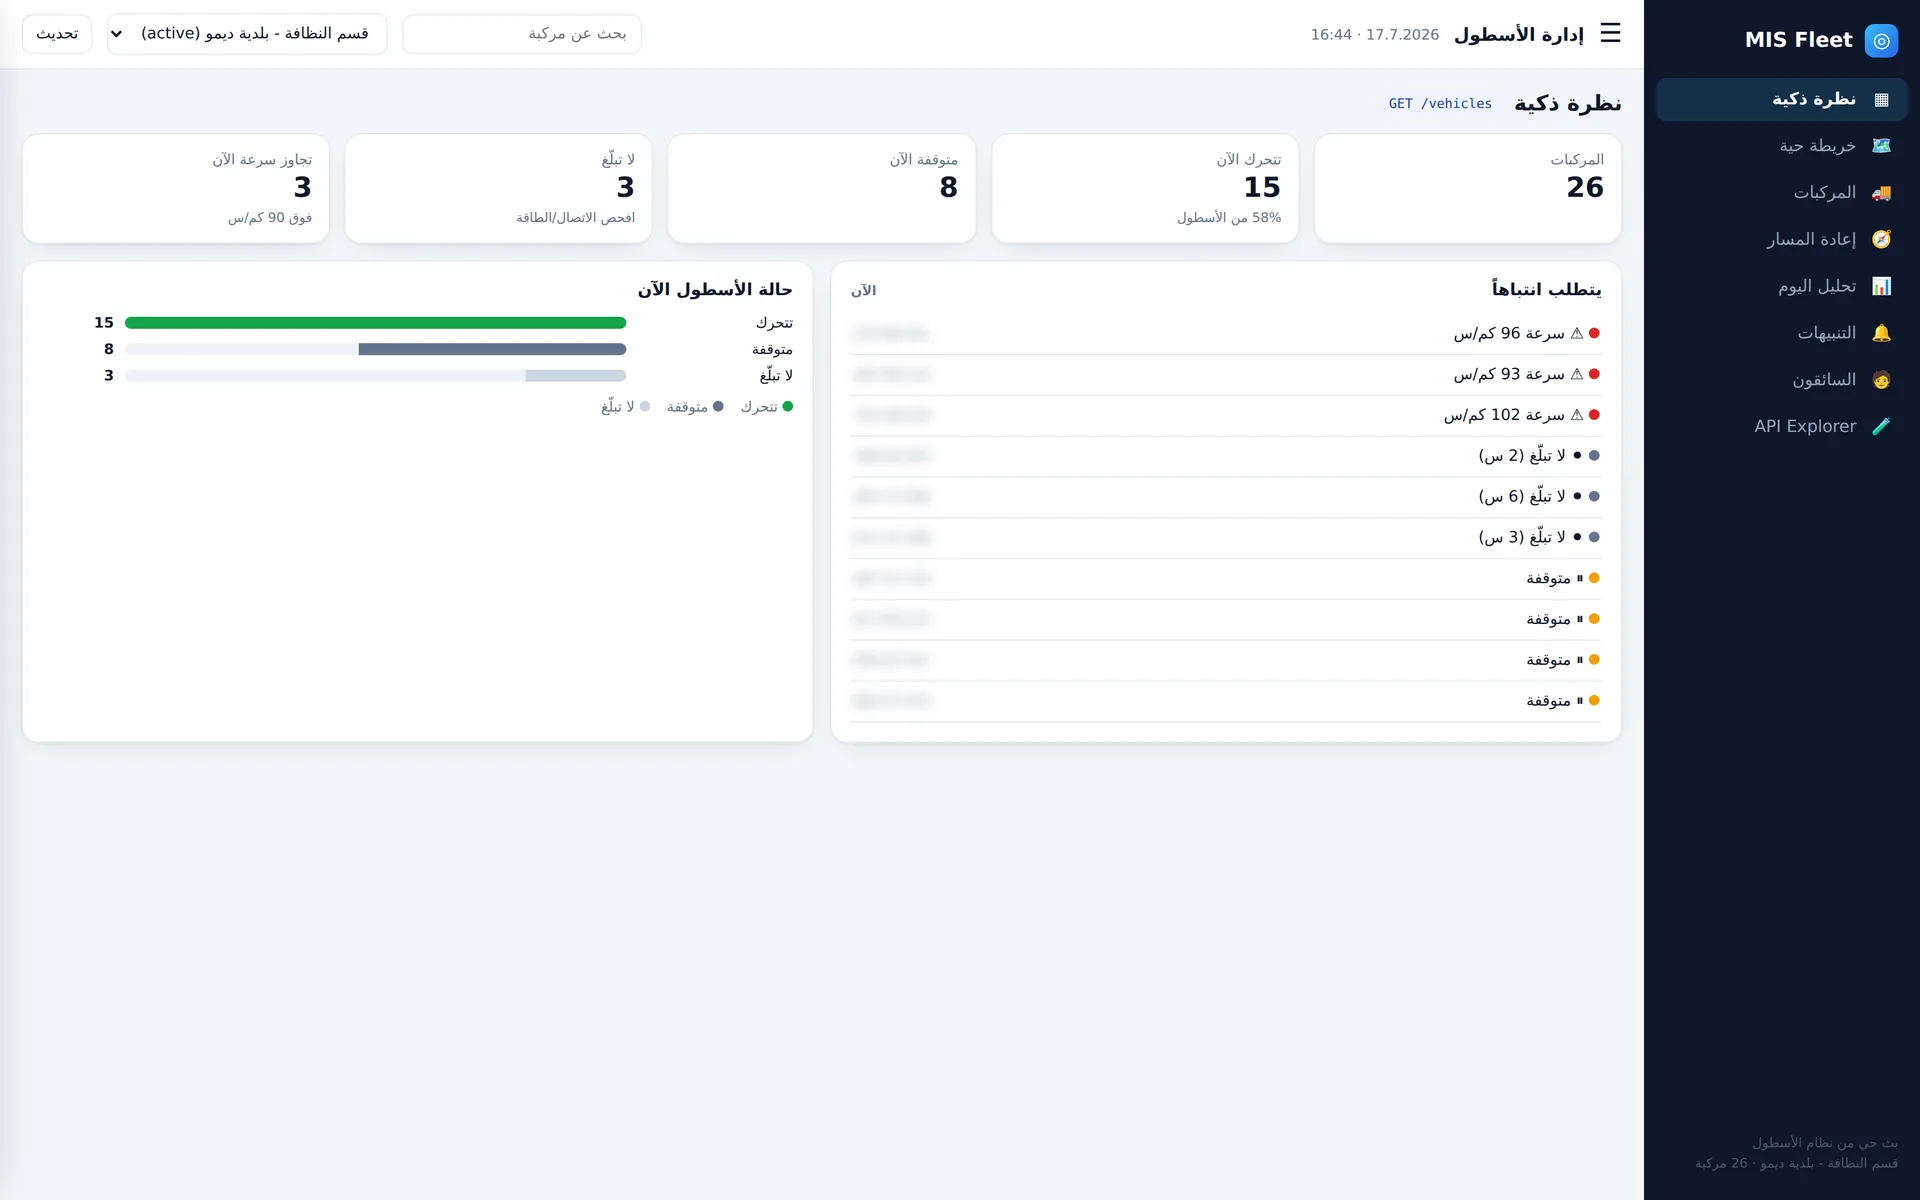Open the متوقفة الآن 8 stat card

tap(822, 188)
